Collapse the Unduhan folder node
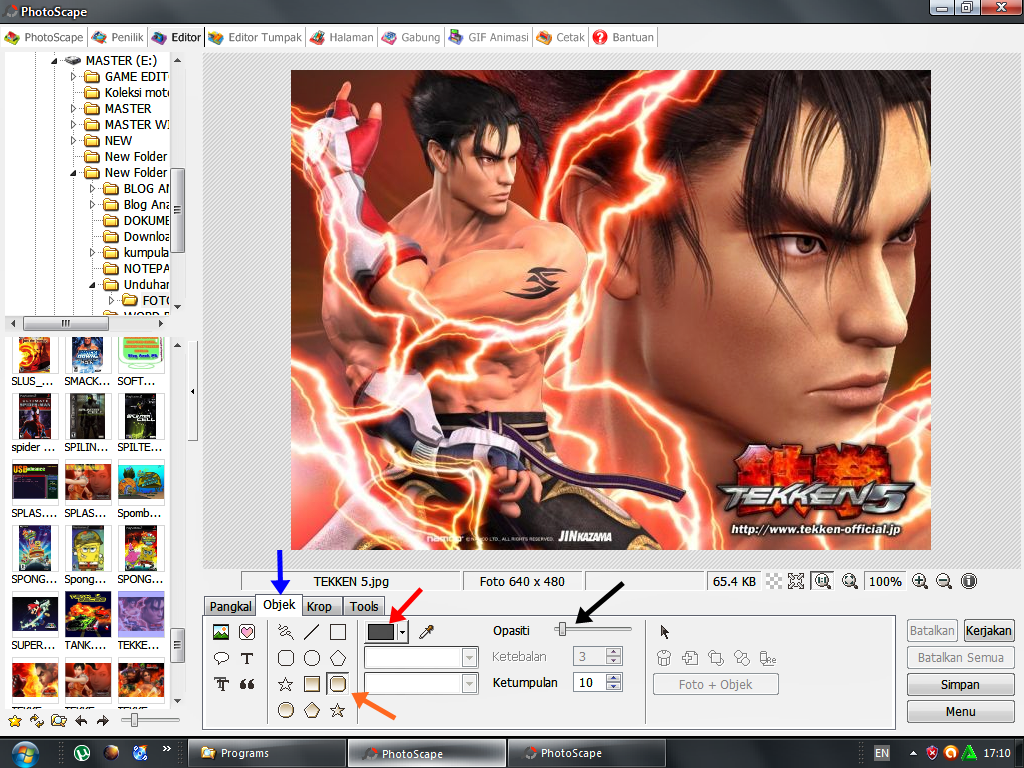The width and height of the screenshot is (1024, 768). (x=92, y=285)
